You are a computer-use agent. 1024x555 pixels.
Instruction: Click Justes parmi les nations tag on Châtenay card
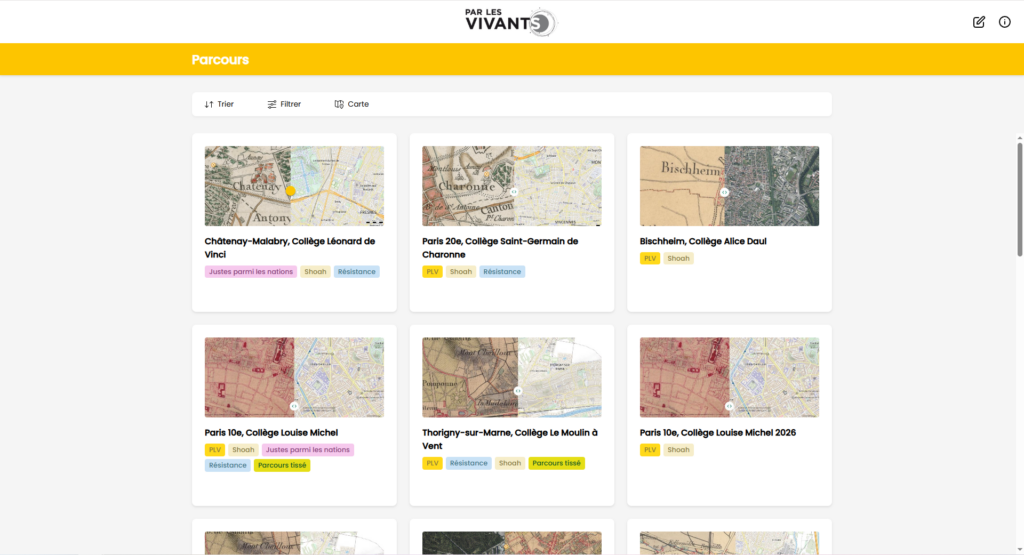coord(251,272)
